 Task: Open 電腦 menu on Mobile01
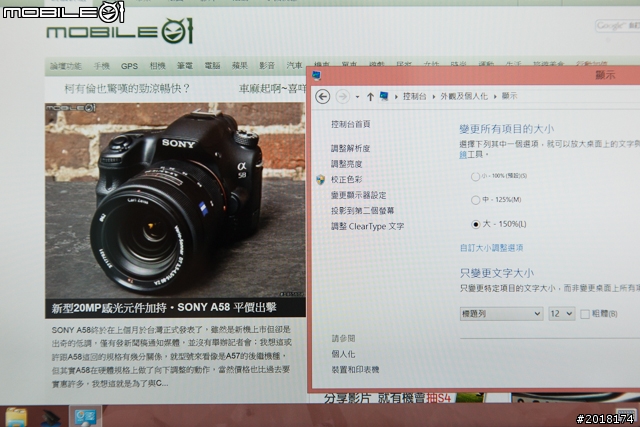[212, 66]
